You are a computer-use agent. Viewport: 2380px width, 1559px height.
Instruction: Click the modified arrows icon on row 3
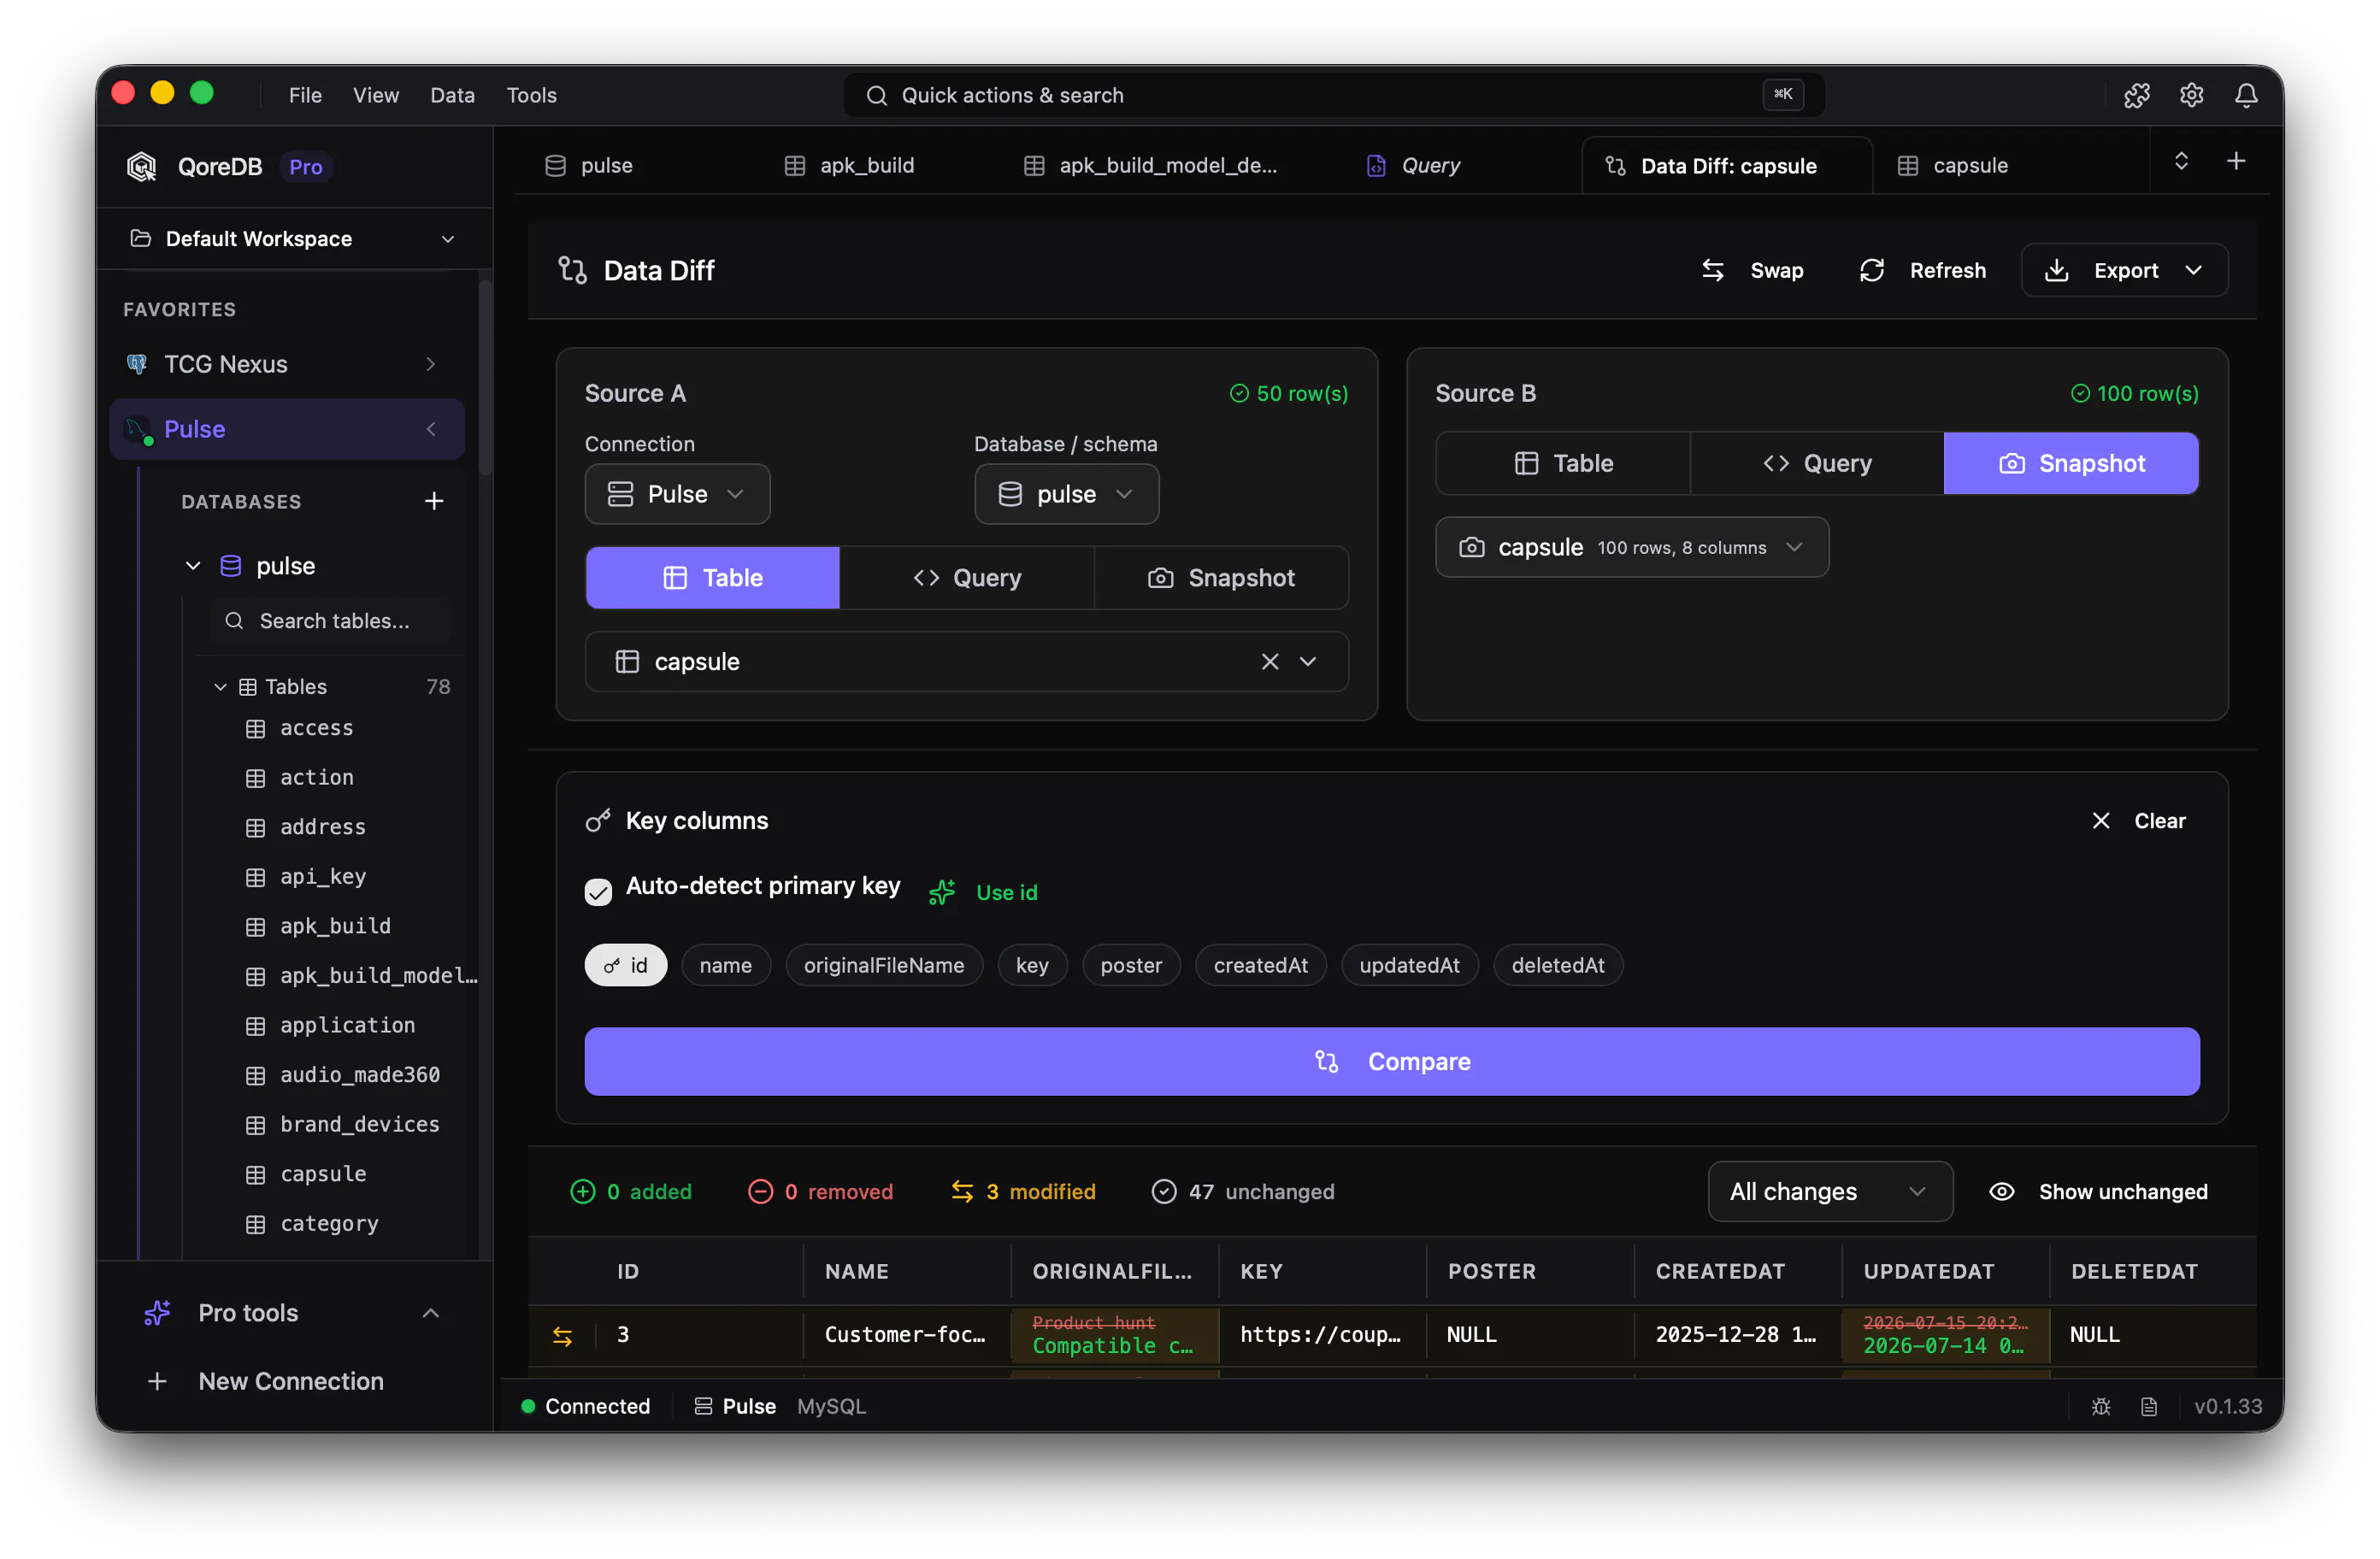tap(562, 1335)
